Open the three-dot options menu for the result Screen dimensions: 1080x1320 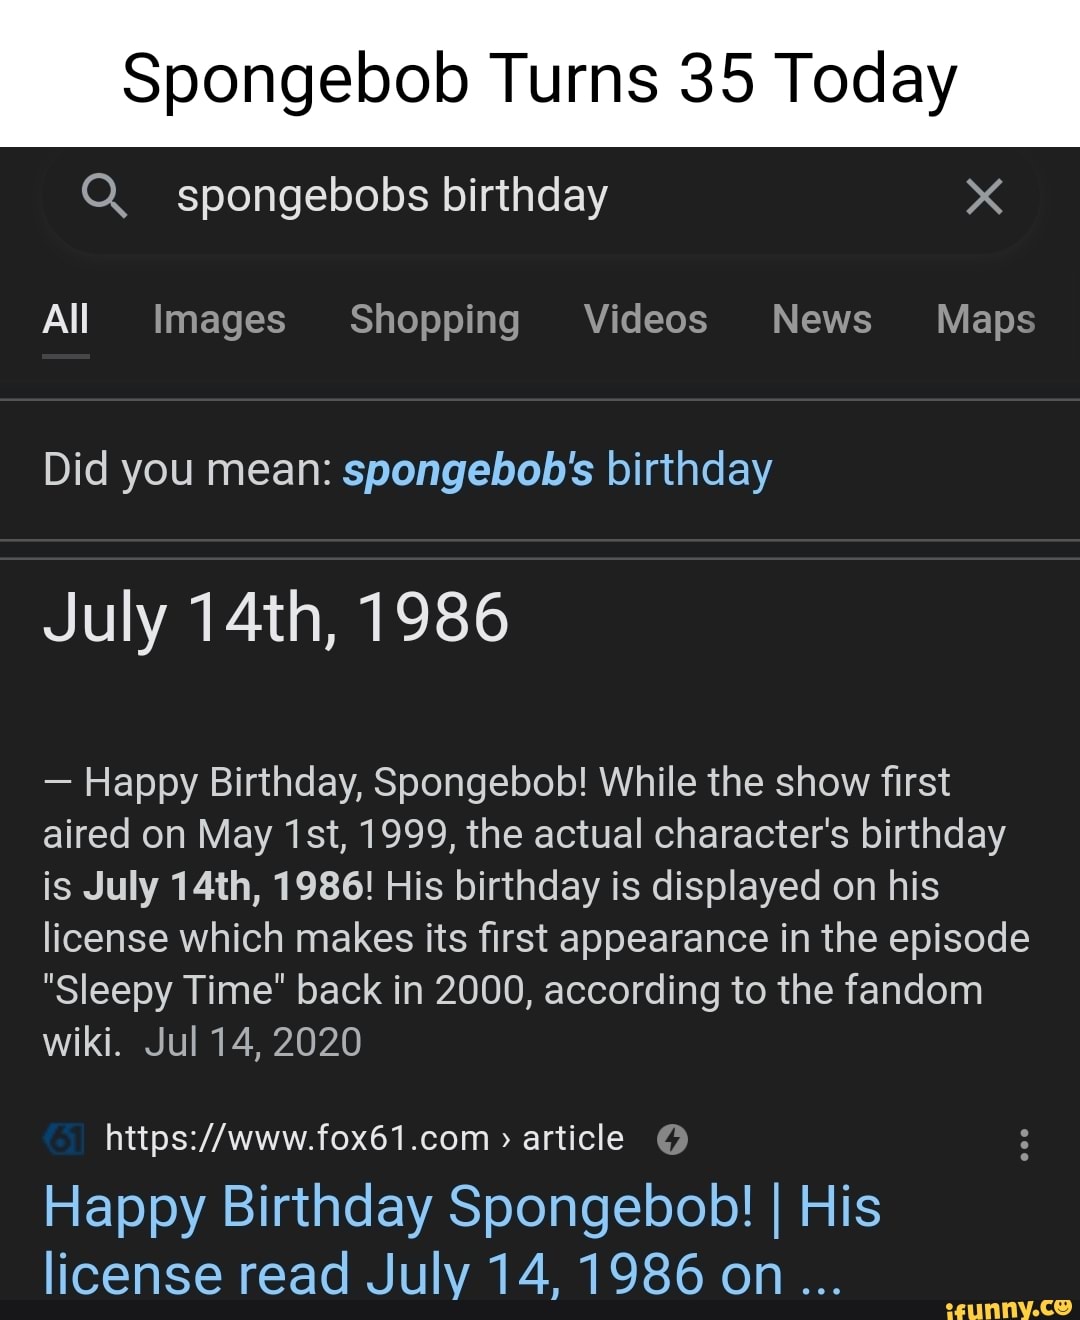(1024, 1144)
